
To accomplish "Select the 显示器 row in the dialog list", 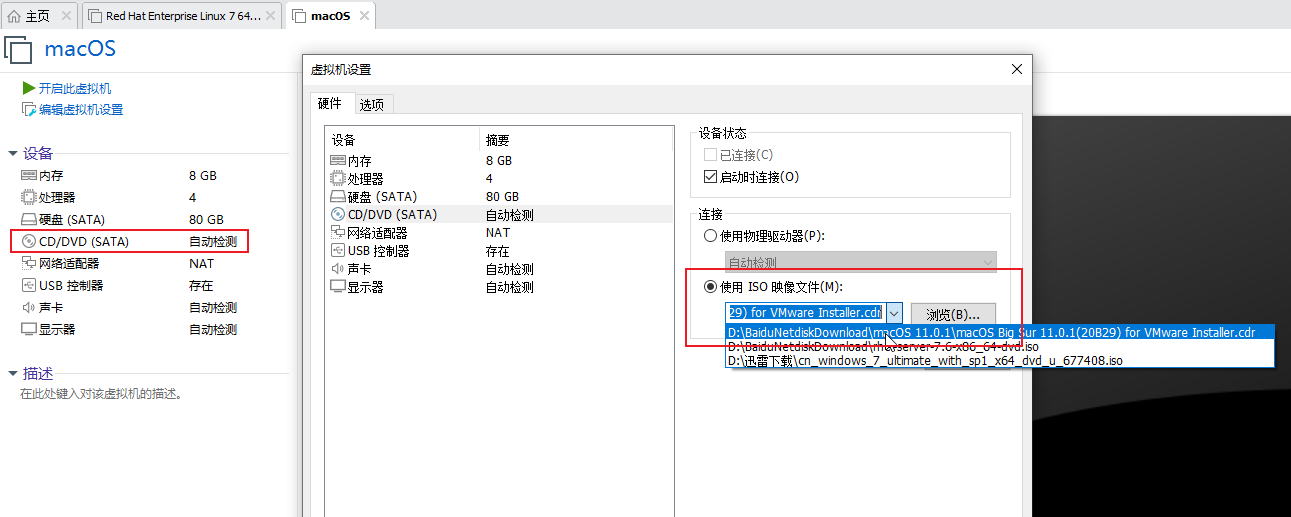I will (x=500, y=287).
